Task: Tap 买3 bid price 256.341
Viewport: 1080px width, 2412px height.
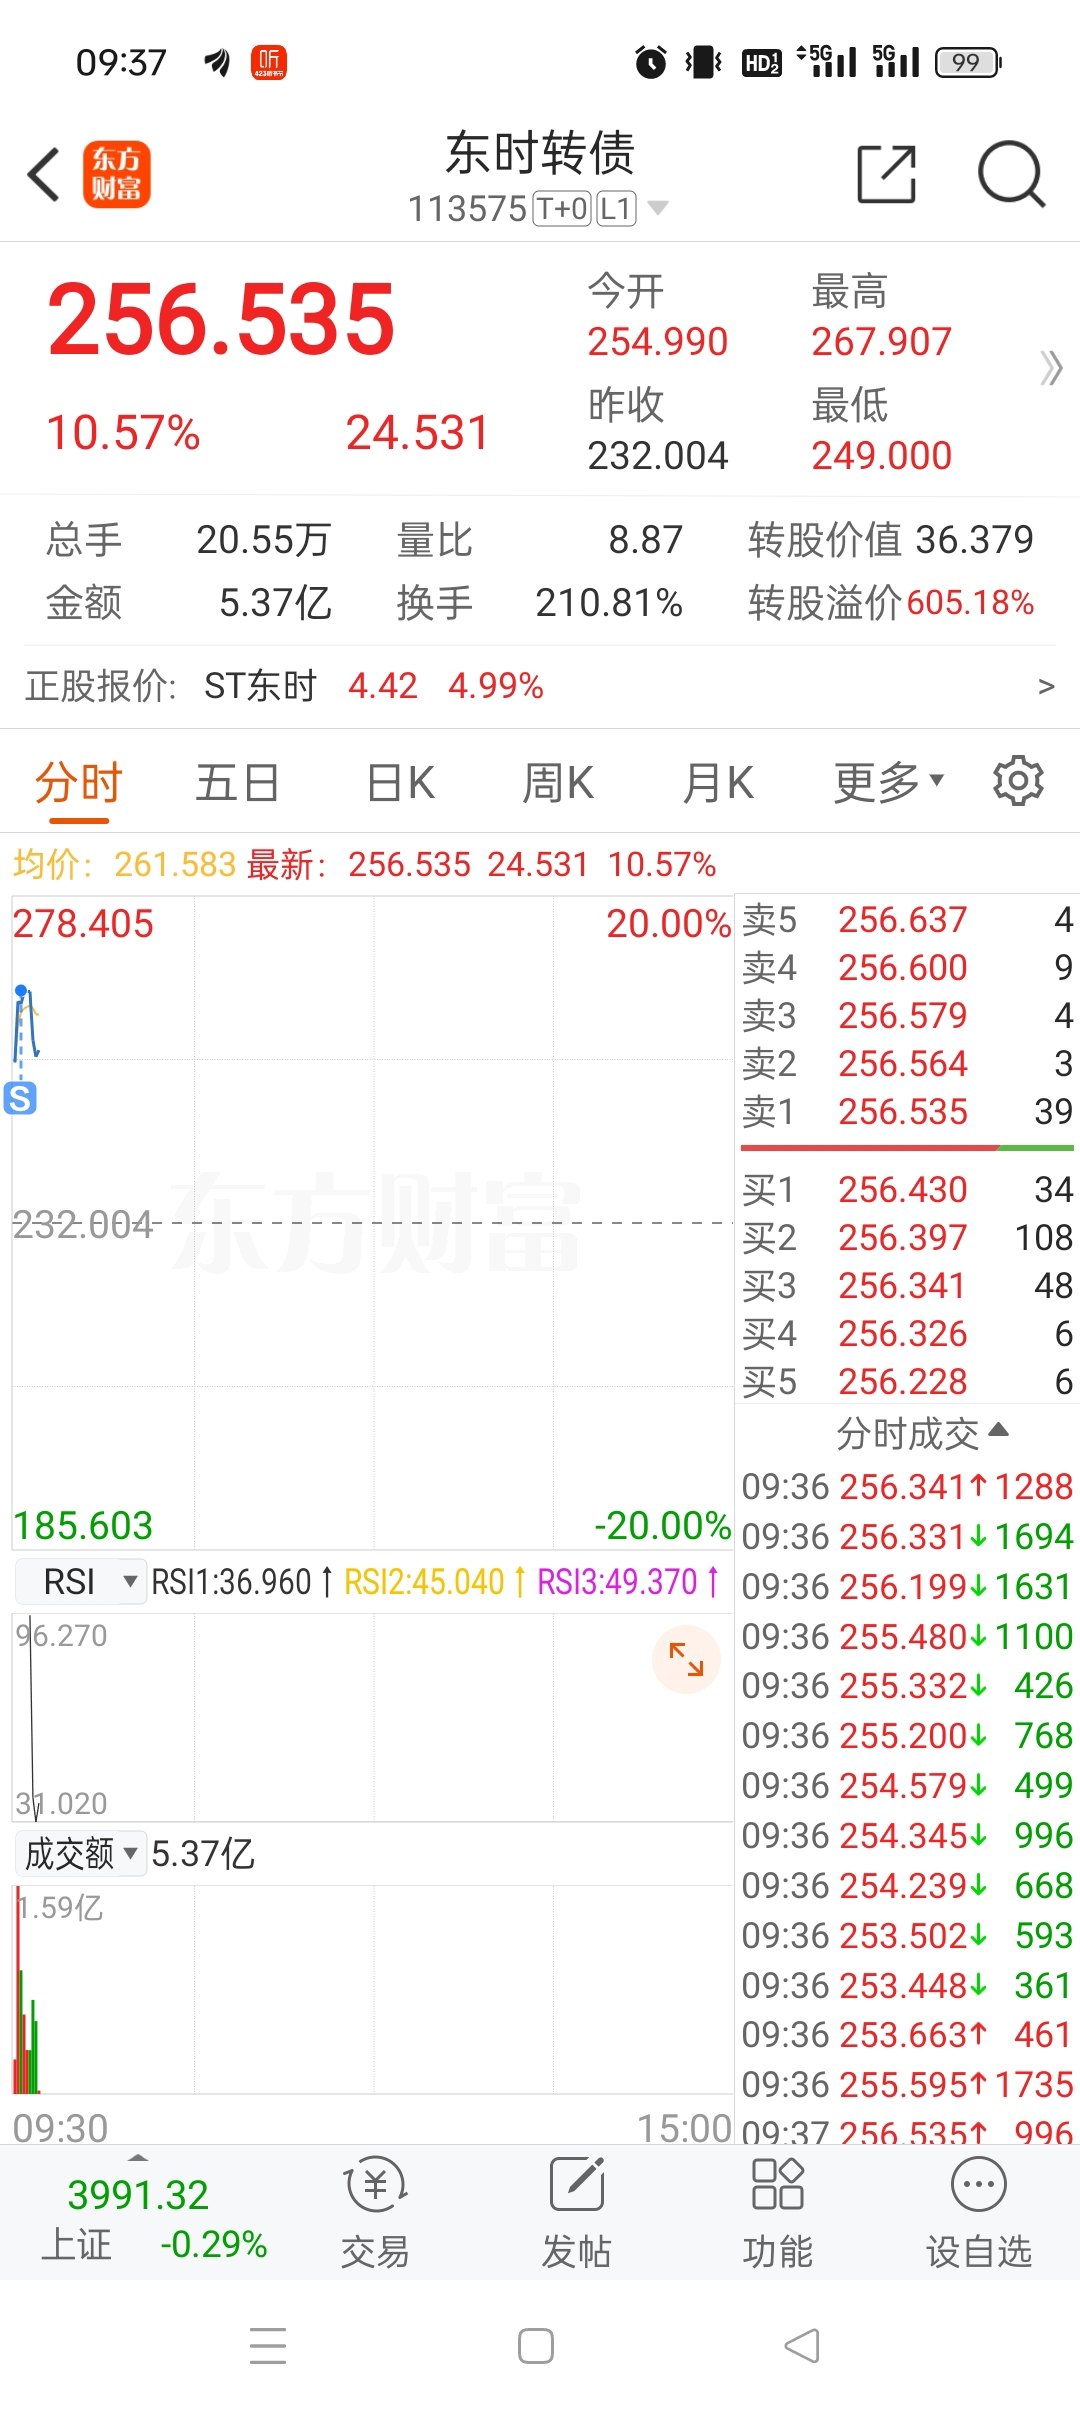Action: 903,1285
